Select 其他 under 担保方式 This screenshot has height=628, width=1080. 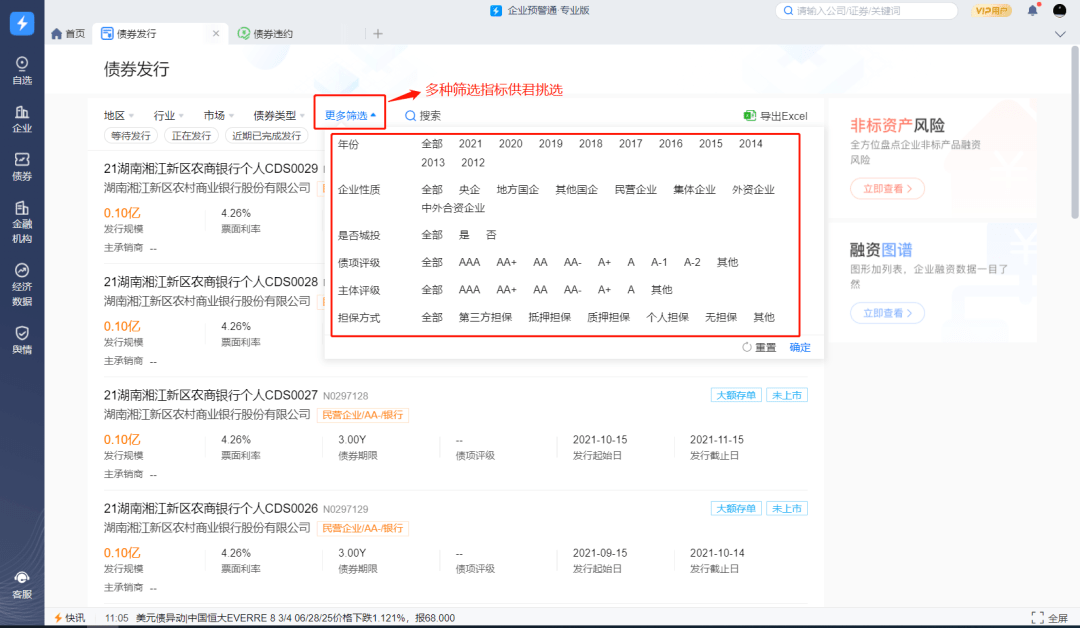click(x=764, y=317)
